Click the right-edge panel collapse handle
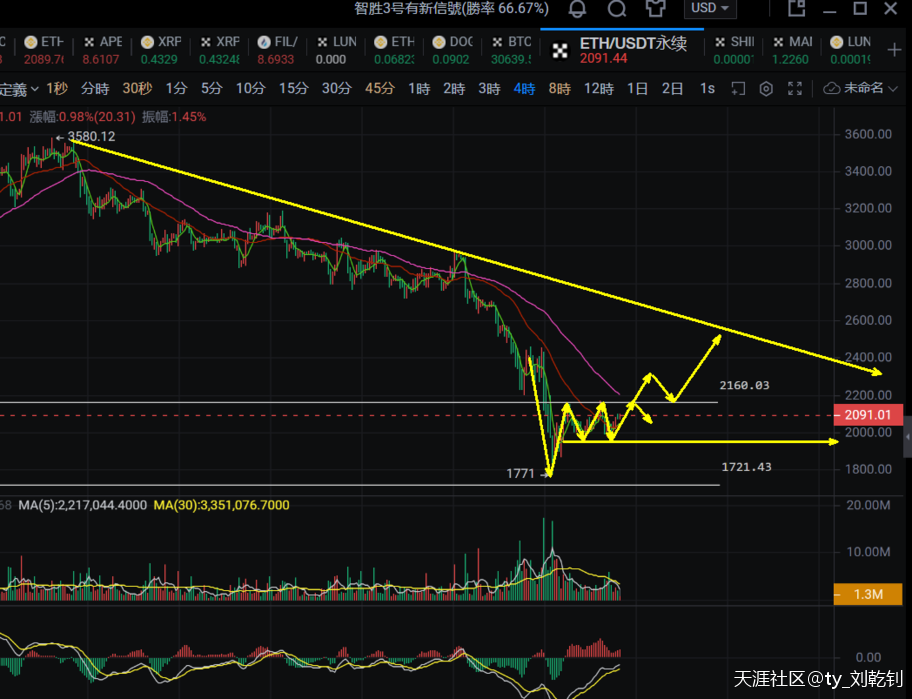This screenshot has height=699, width=912. click(x=907, y=438)
